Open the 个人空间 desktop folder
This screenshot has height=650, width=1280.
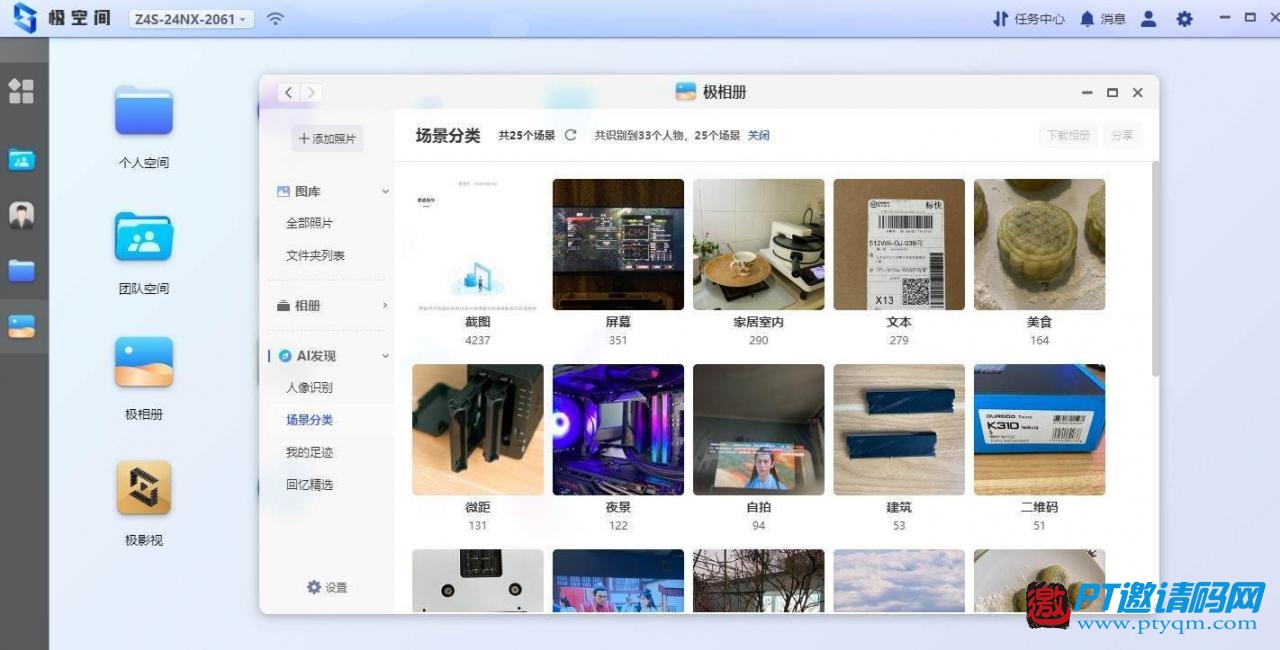tap(144, 110)
